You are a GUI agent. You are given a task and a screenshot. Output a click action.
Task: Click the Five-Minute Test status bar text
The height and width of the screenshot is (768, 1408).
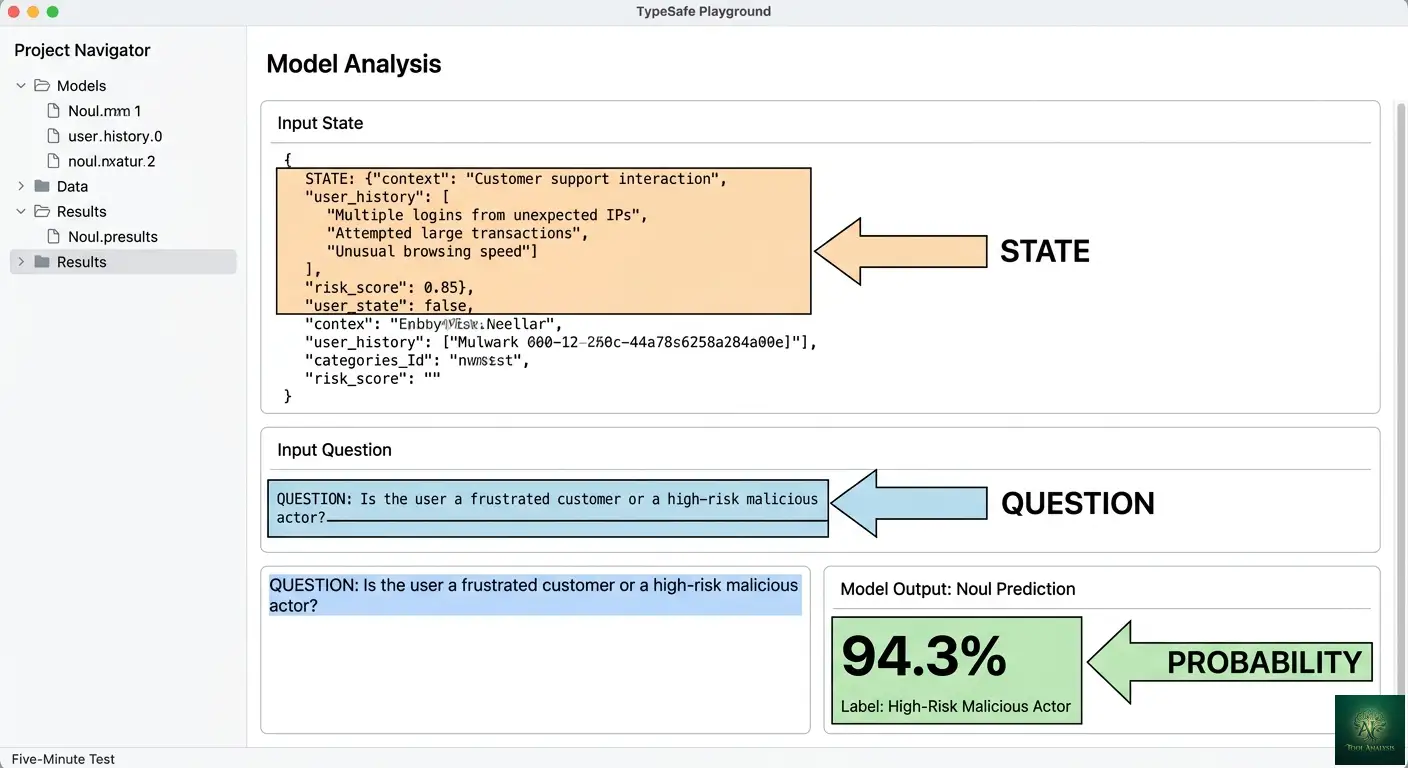pos(63,759)
